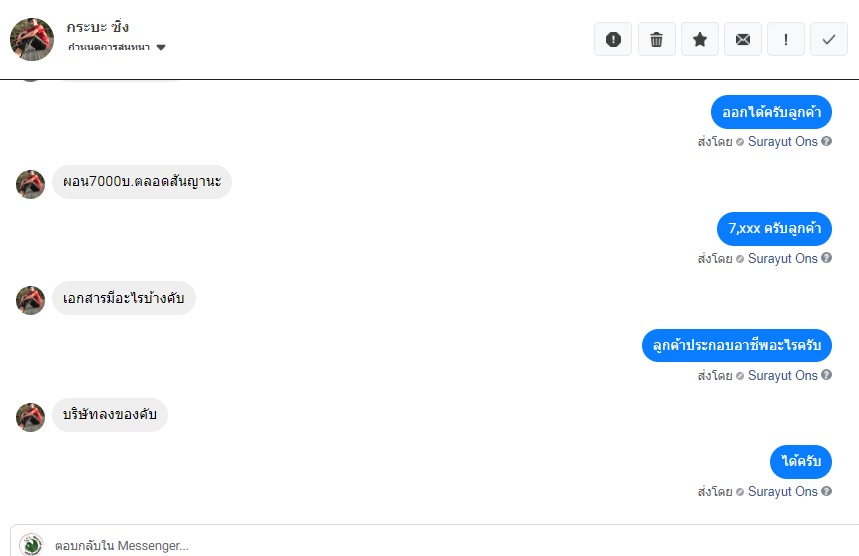Click help icon under '7,xxx ครับลูกค้า' message
The width and height of the screenshot is (859, 556).
[827, 259]
